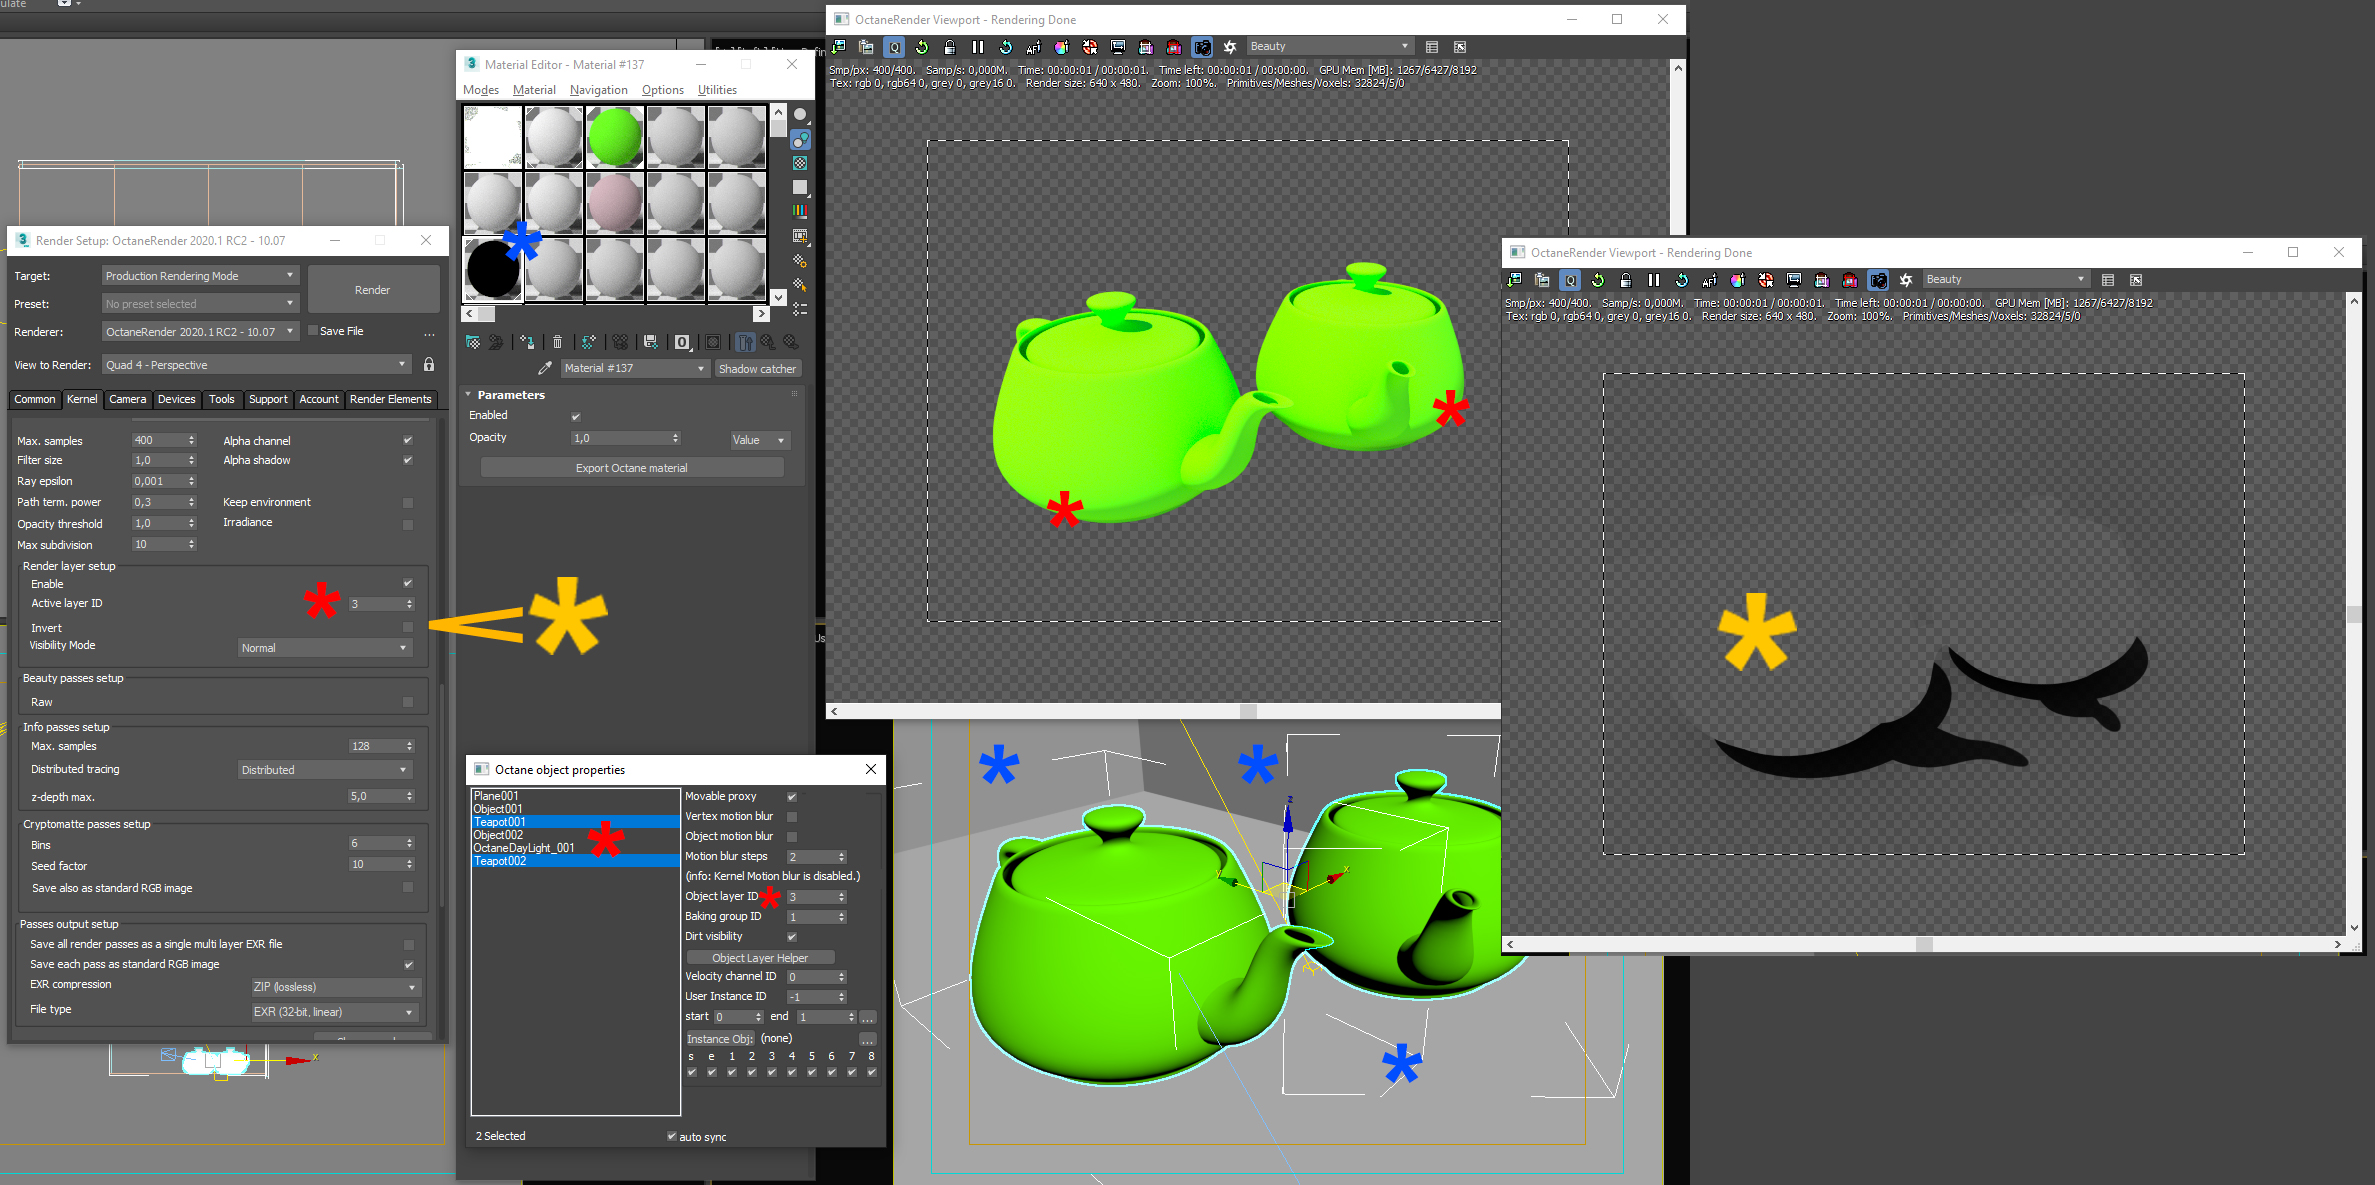Click the Object Layer Helper button

point(759,958)
